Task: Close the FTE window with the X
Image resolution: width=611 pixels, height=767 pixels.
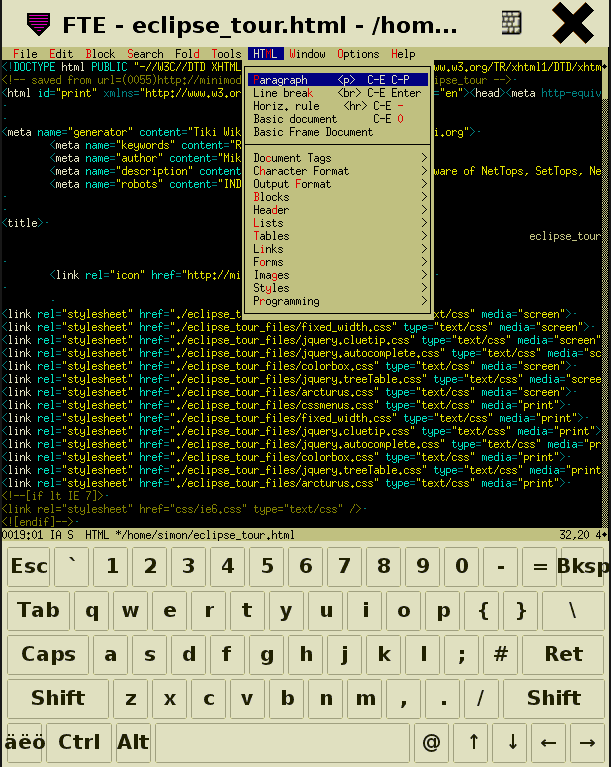Action: click(x=572, y=23)
